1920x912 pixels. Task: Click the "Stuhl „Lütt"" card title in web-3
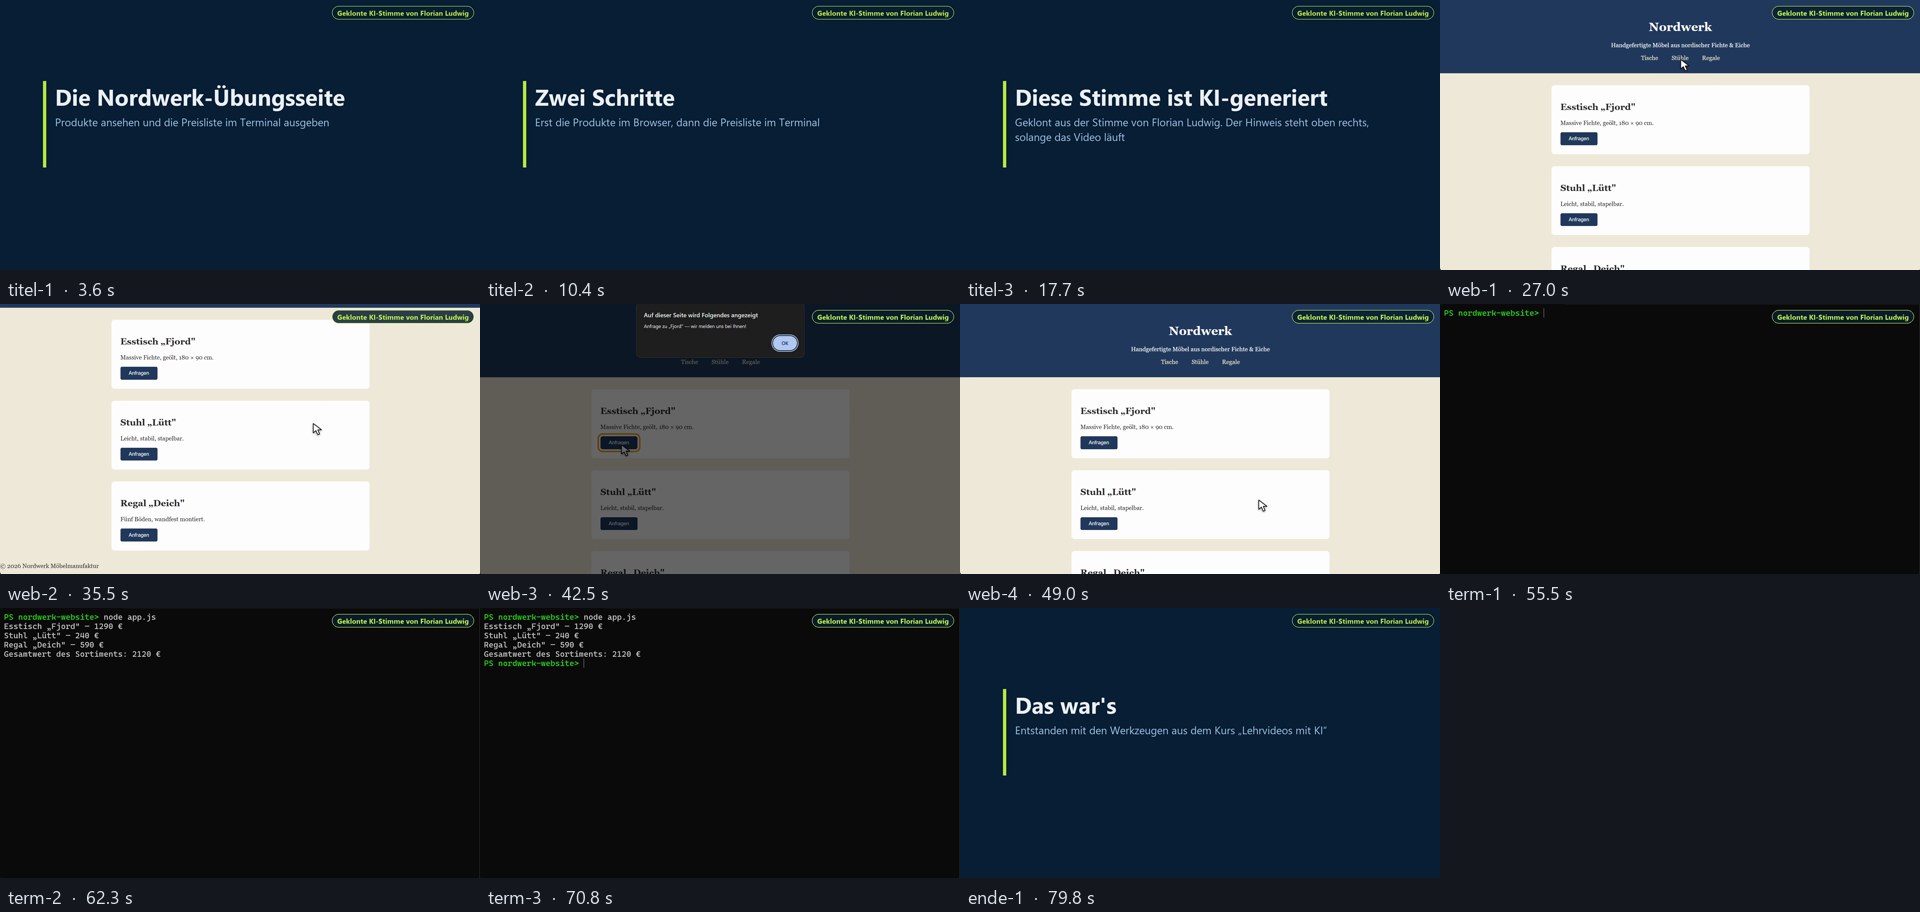(x=628, y=492)
